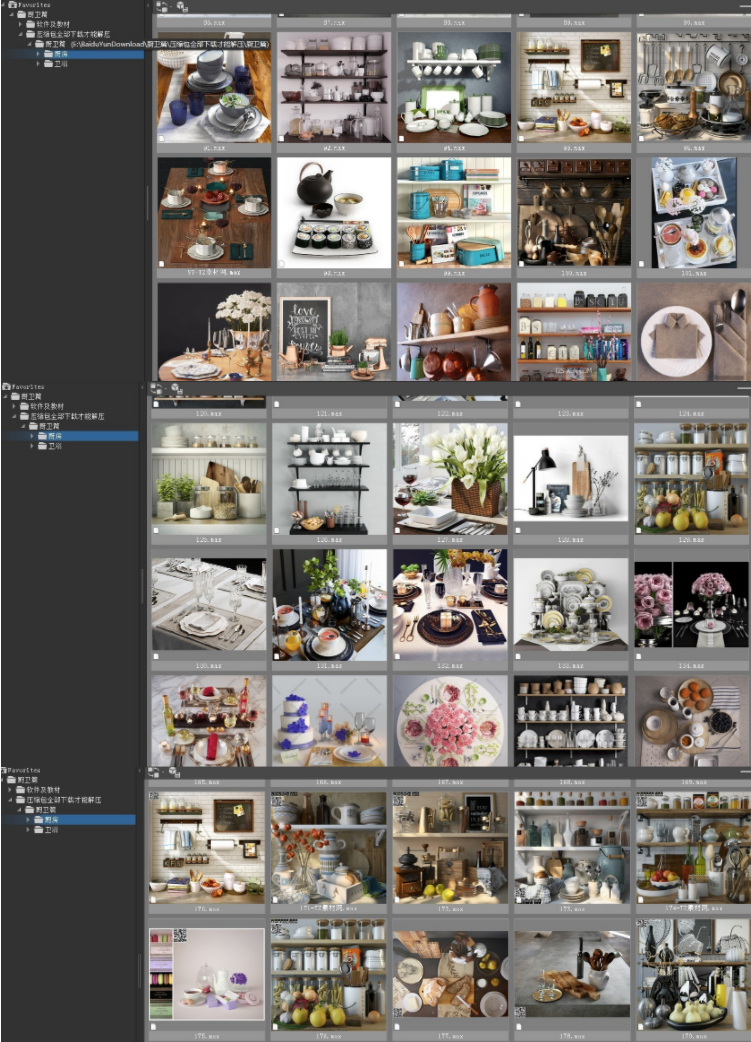
Task: Click the Favorites icon in the top panel tree
Action: [x=12, y=5]
